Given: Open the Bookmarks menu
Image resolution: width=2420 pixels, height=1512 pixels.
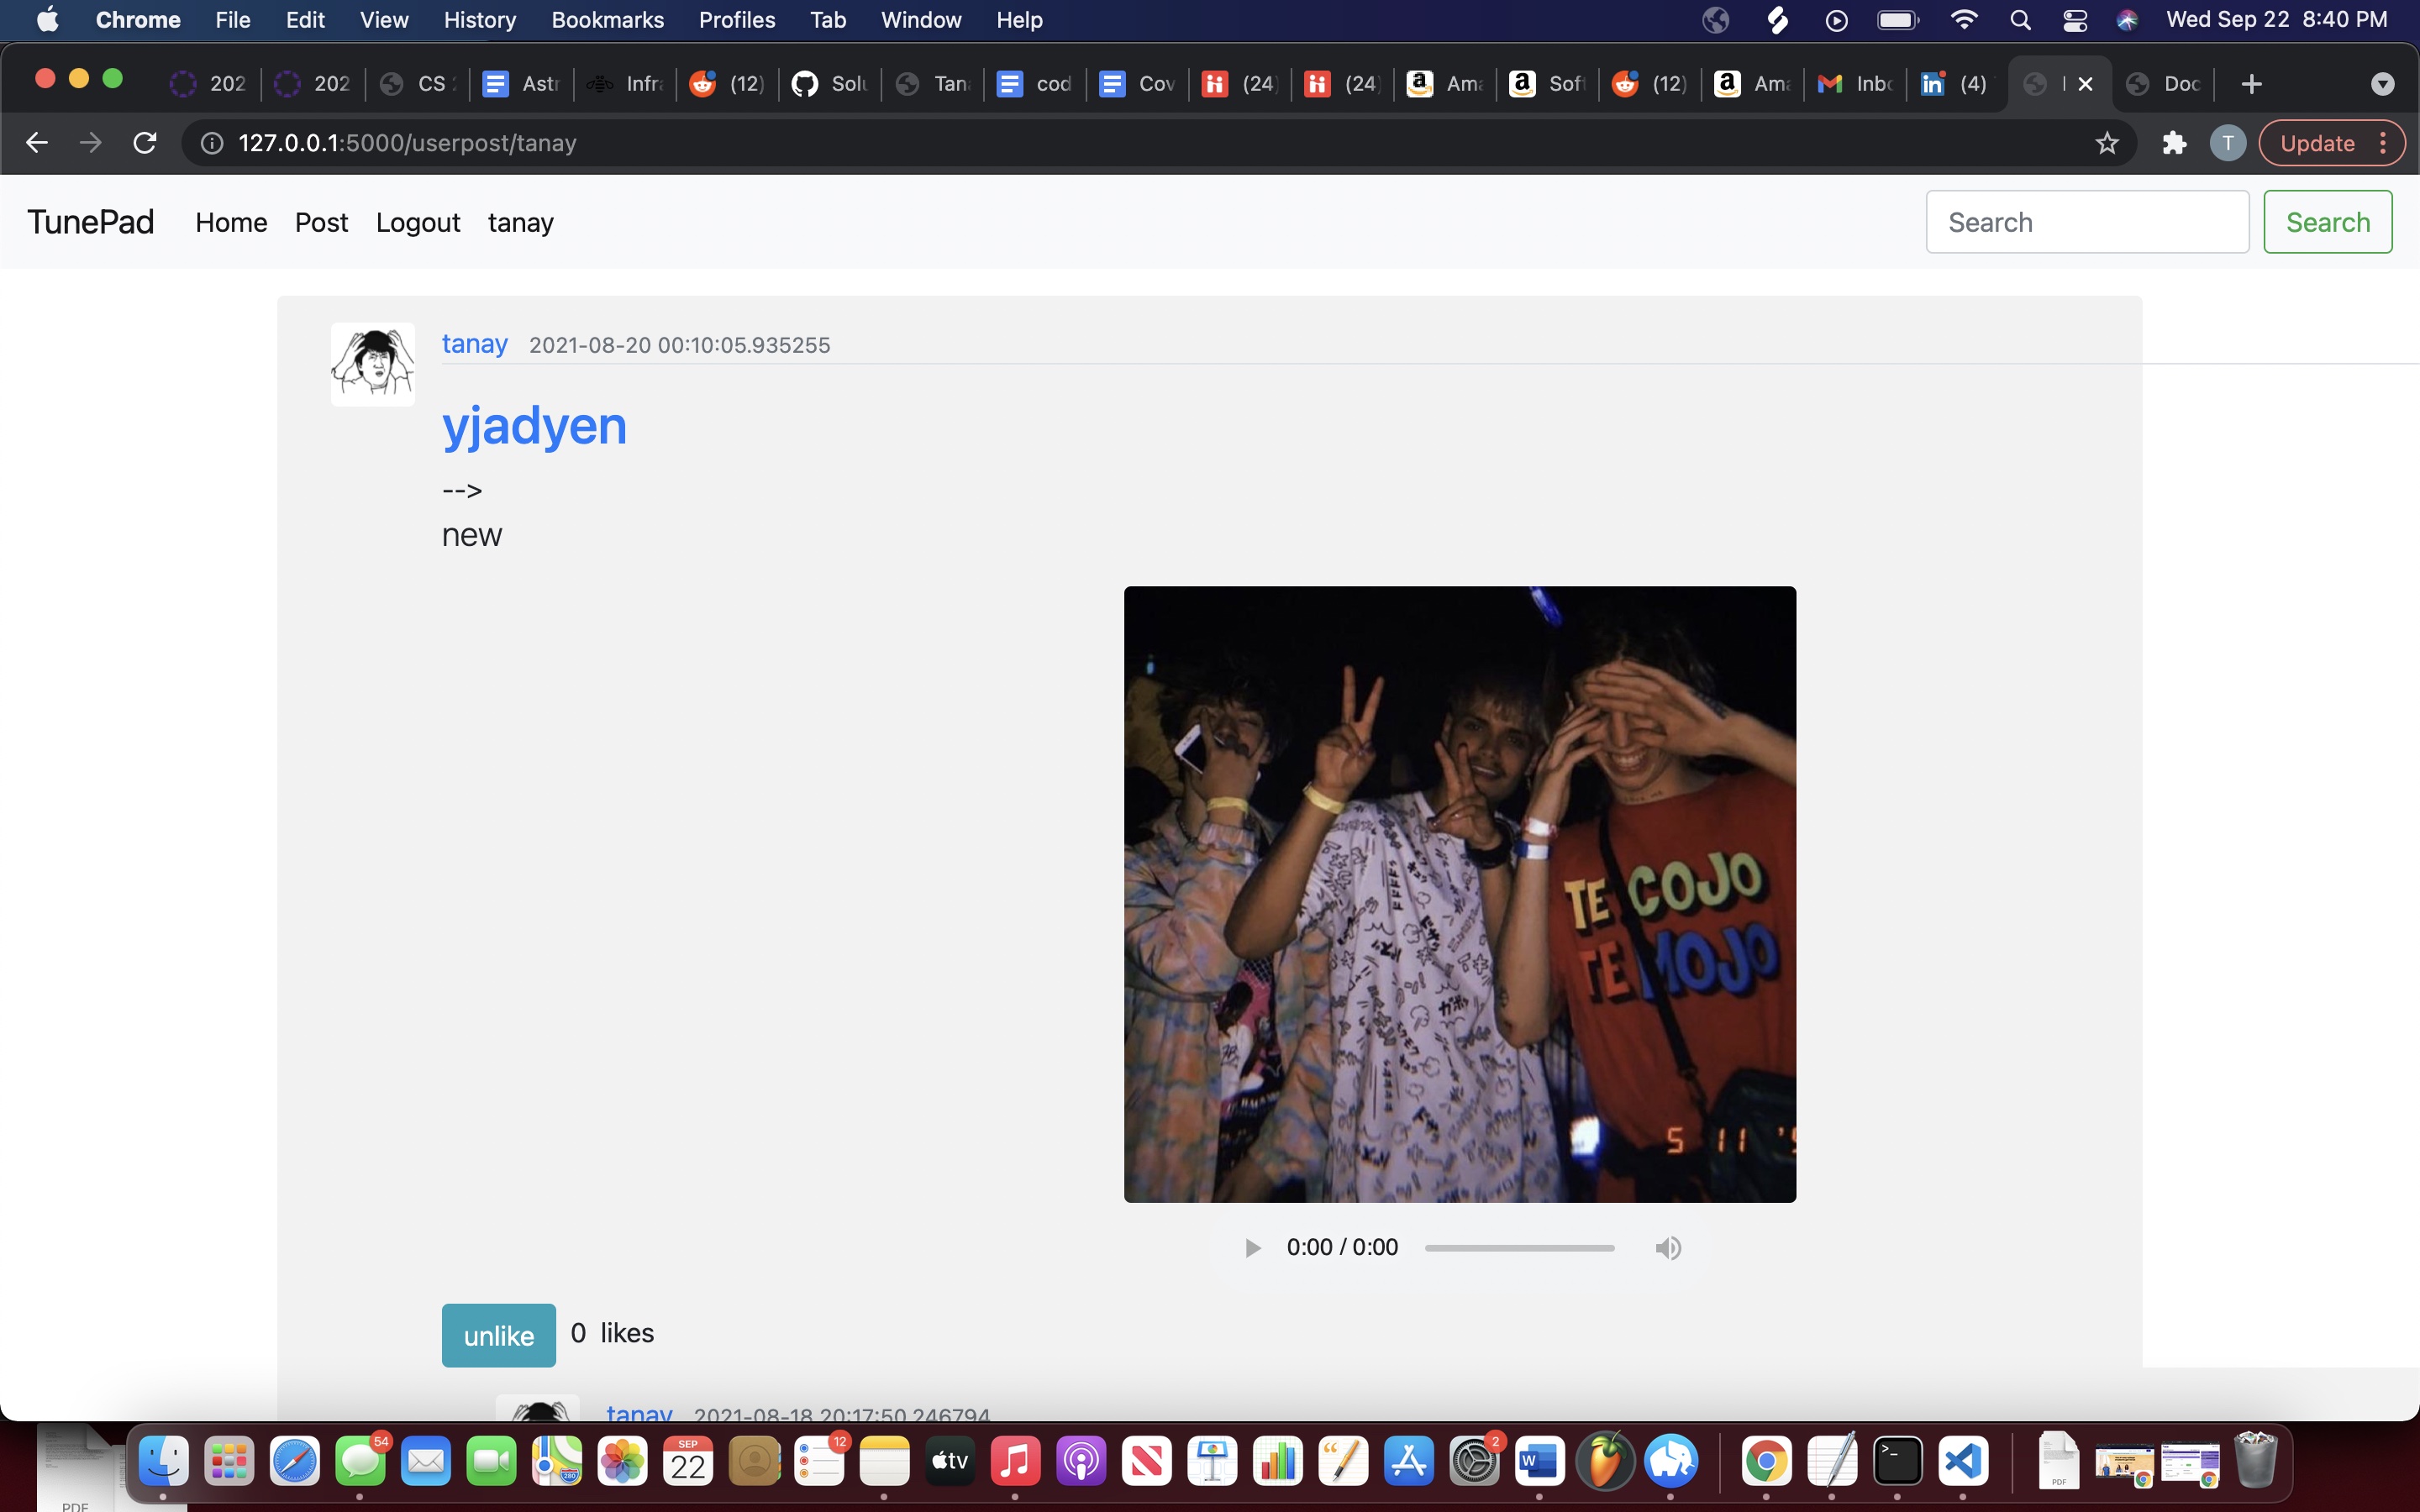Looking at the screenshot, I should point(607,20).
